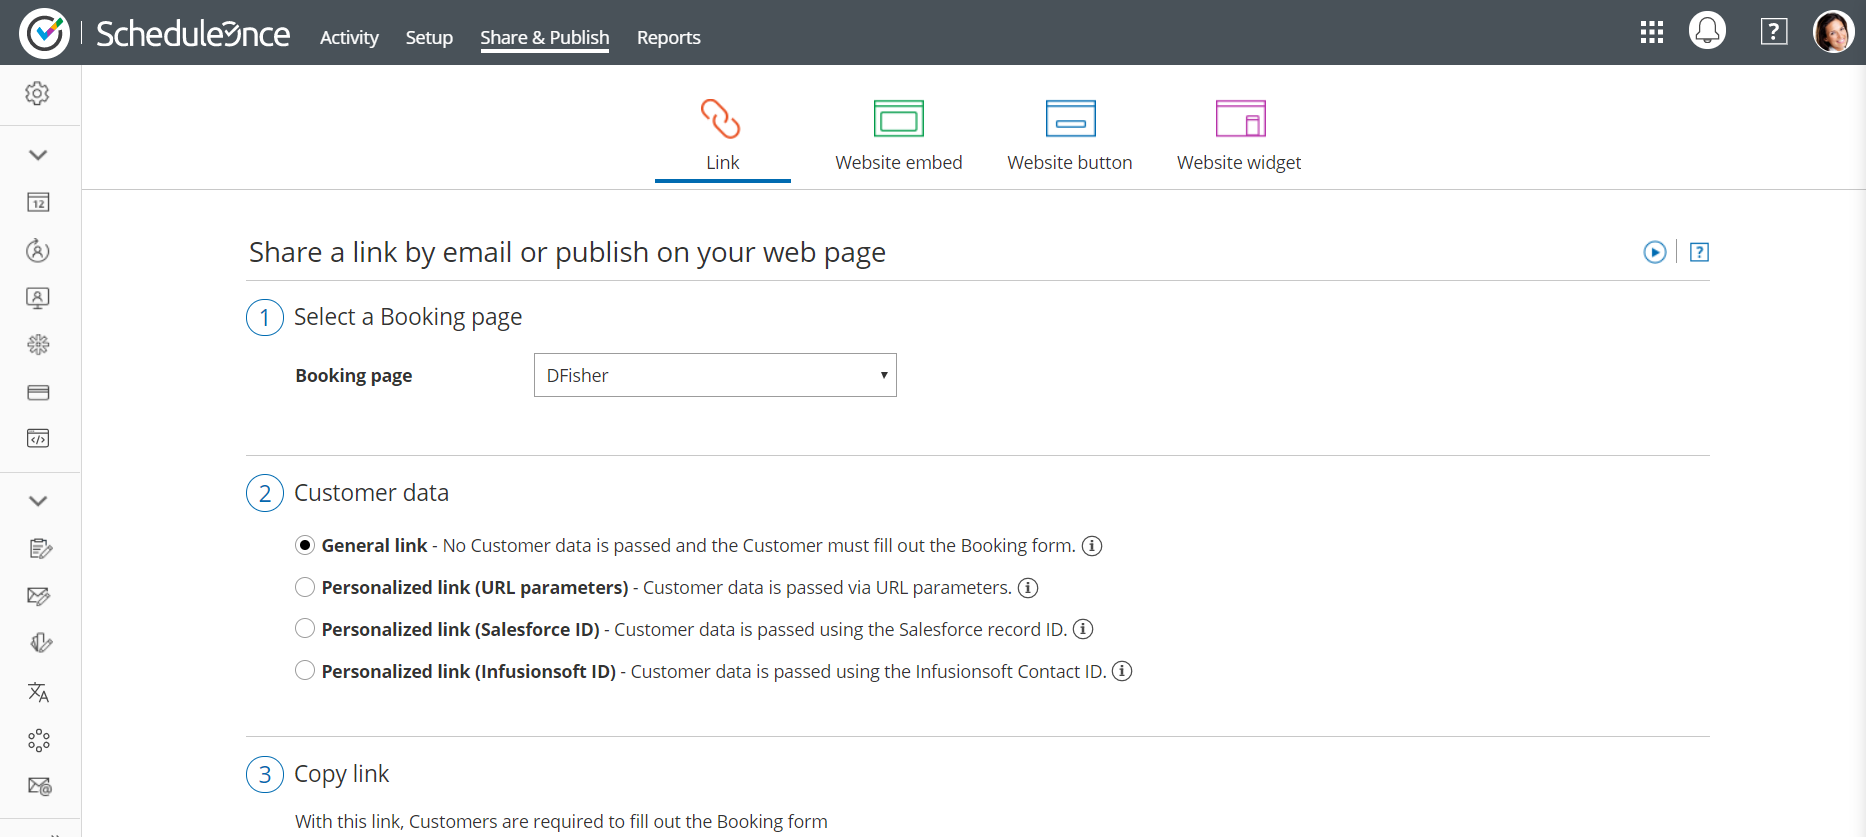Click the 'Select a Booking page' heading
Screen dimensions: 1866x837
click(408, 317)
